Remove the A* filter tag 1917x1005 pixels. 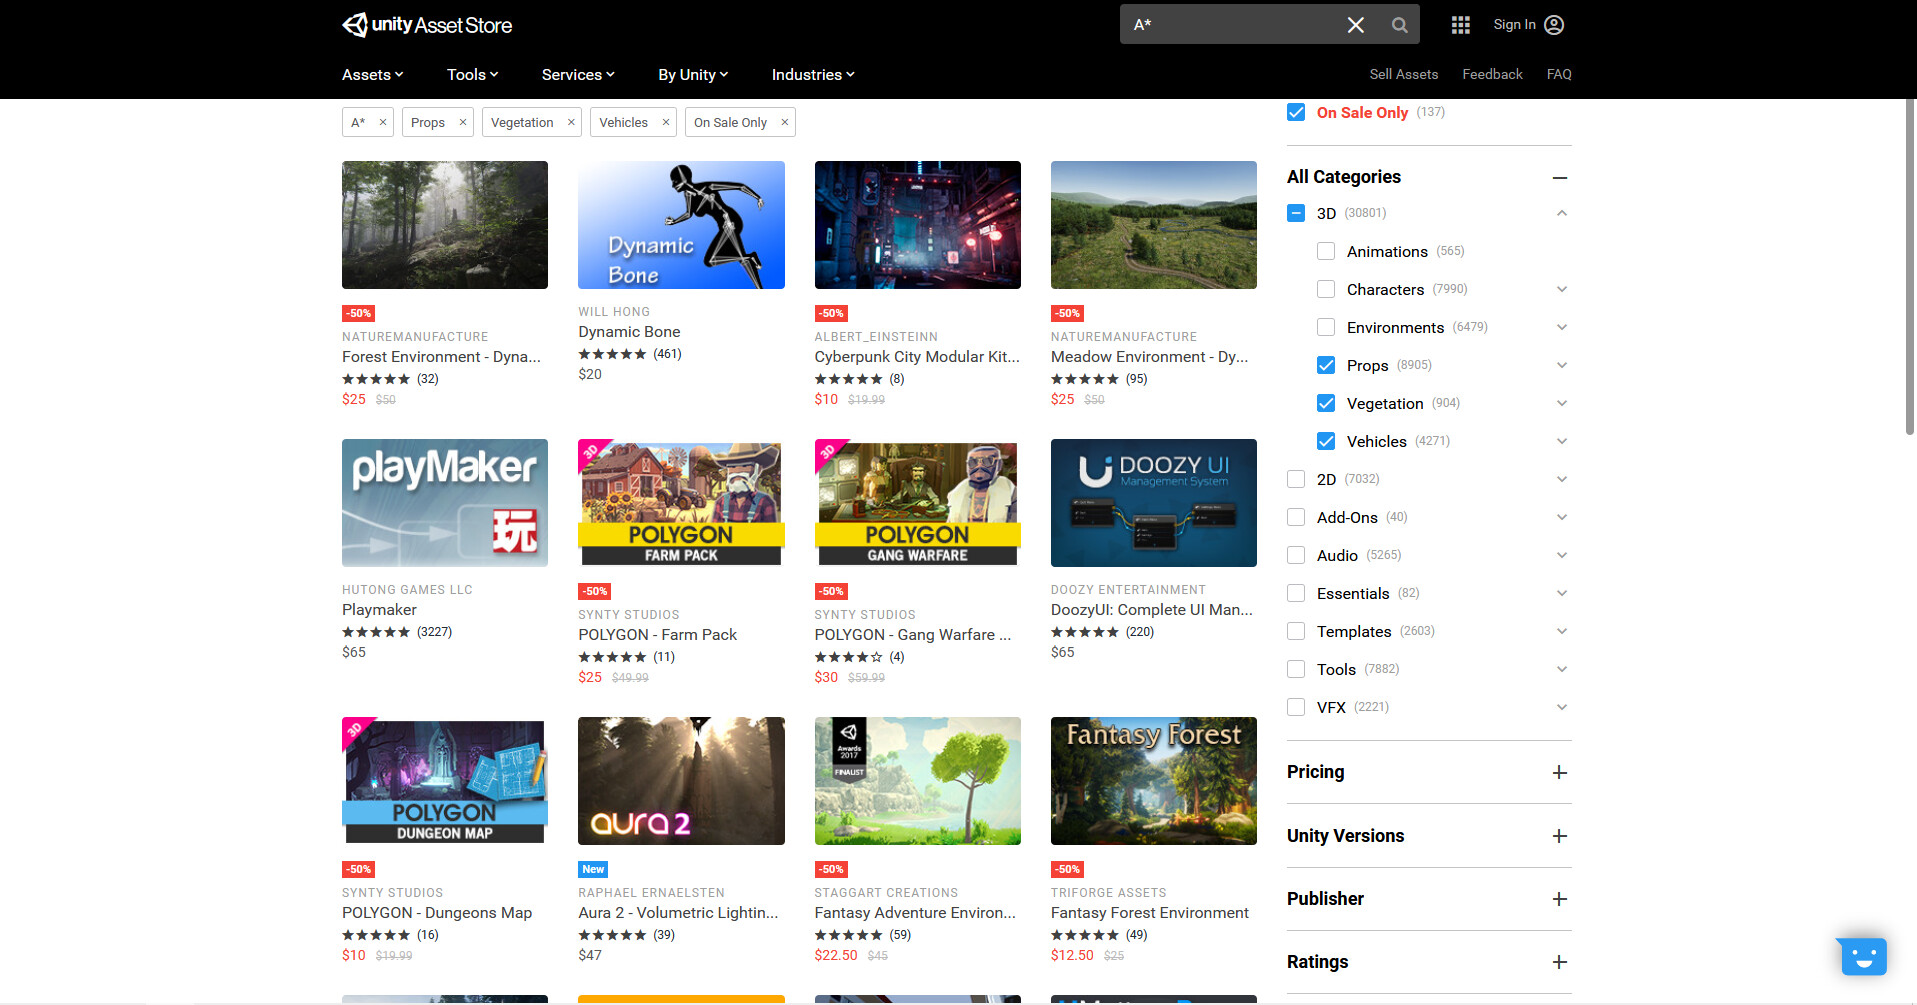383,122
